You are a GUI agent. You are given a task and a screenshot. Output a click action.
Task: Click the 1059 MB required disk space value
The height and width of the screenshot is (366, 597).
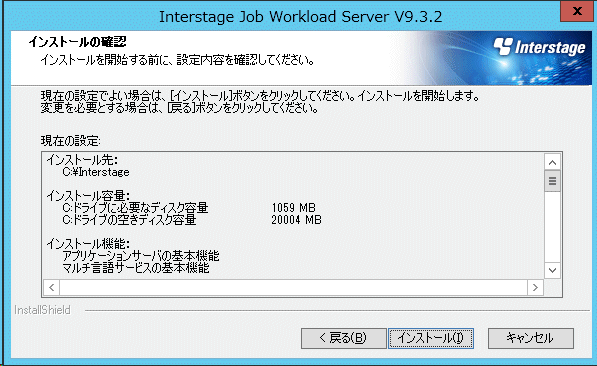[x=294, y=208]
